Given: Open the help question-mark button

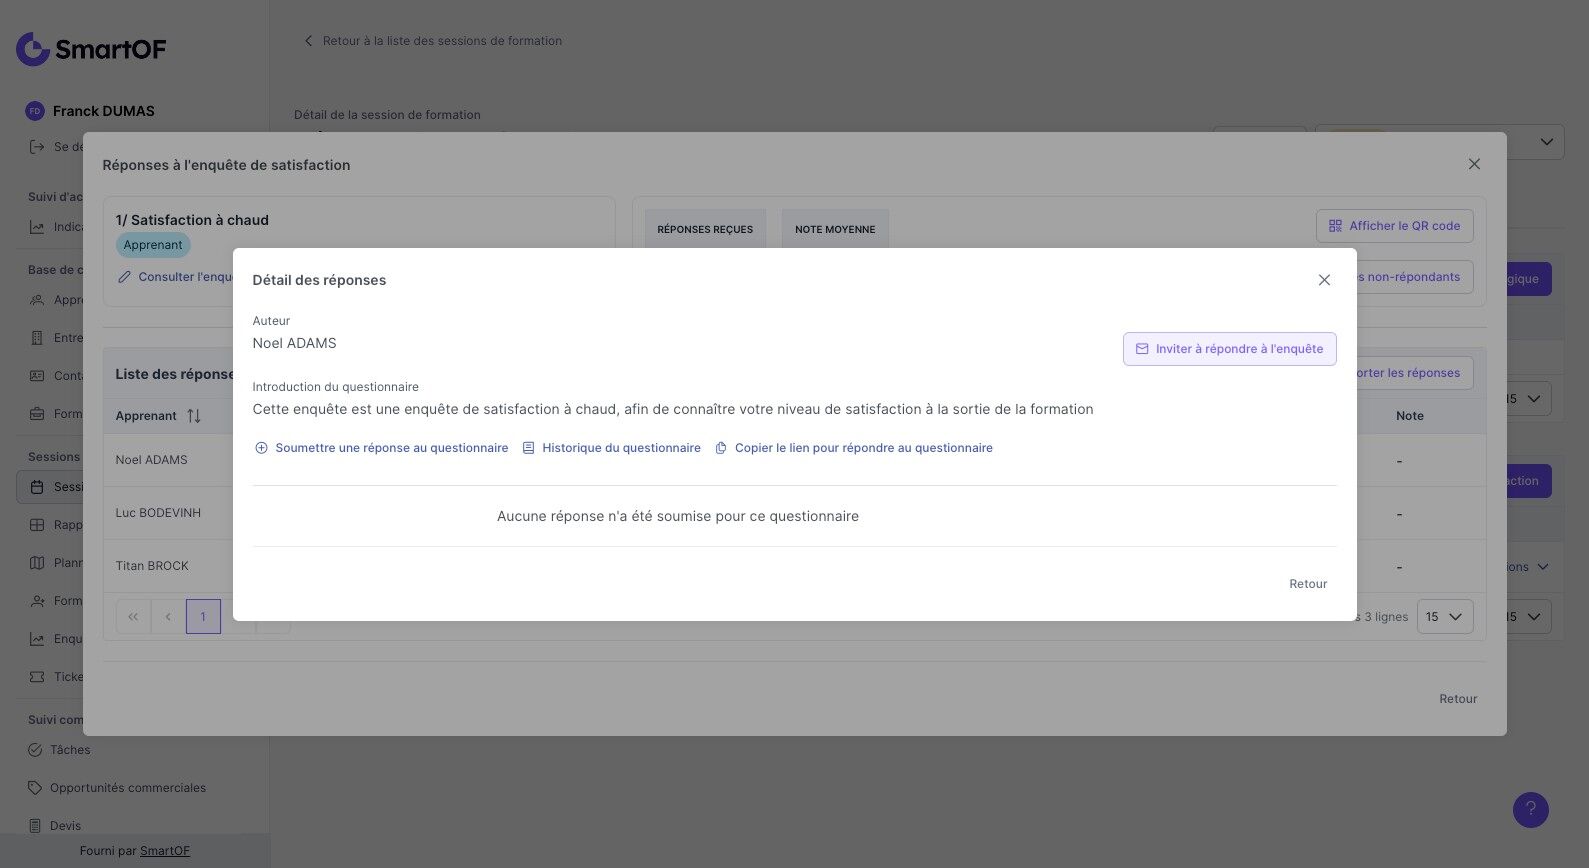Looking at the screenshot, I should tap(1531, 810).
